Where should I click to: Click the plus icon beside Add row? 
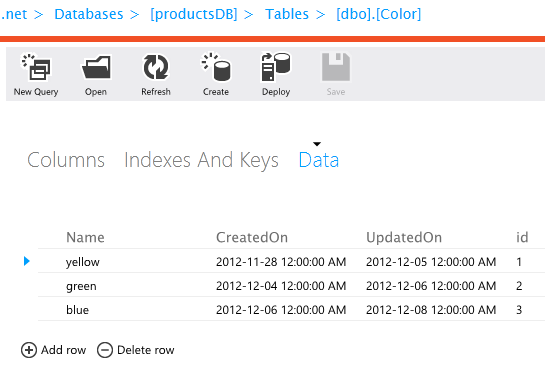29,350
